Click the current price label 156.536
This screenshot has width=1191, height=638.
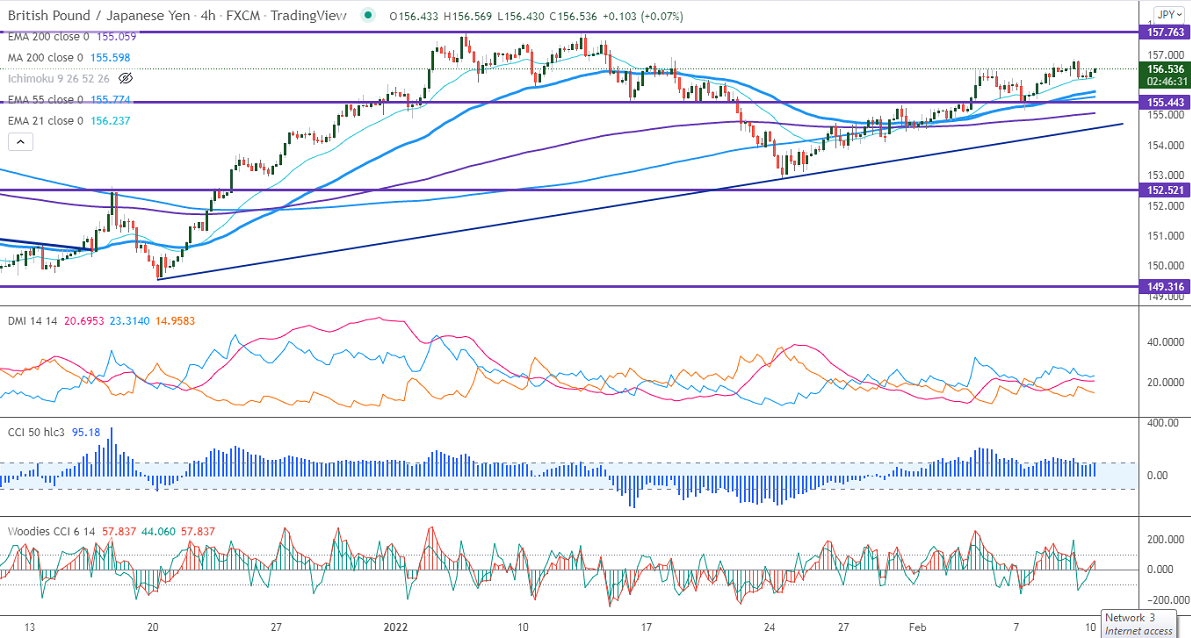[x=1164, y=69]
